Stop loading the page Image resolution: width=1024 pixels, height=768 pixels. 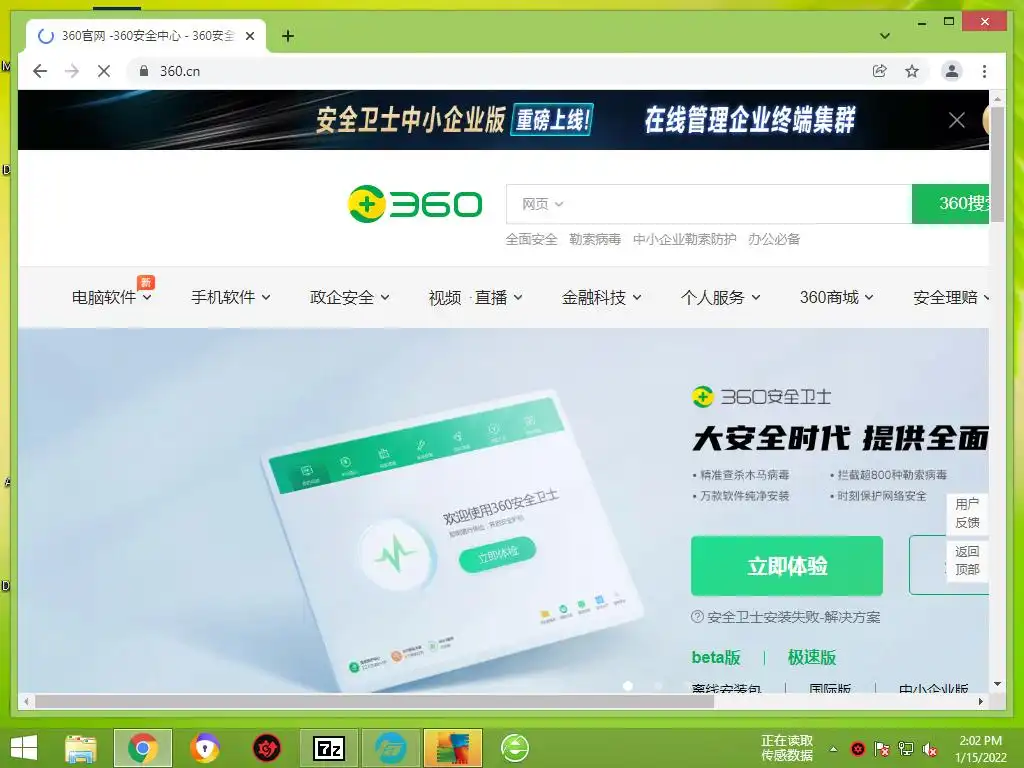(104, 71)
